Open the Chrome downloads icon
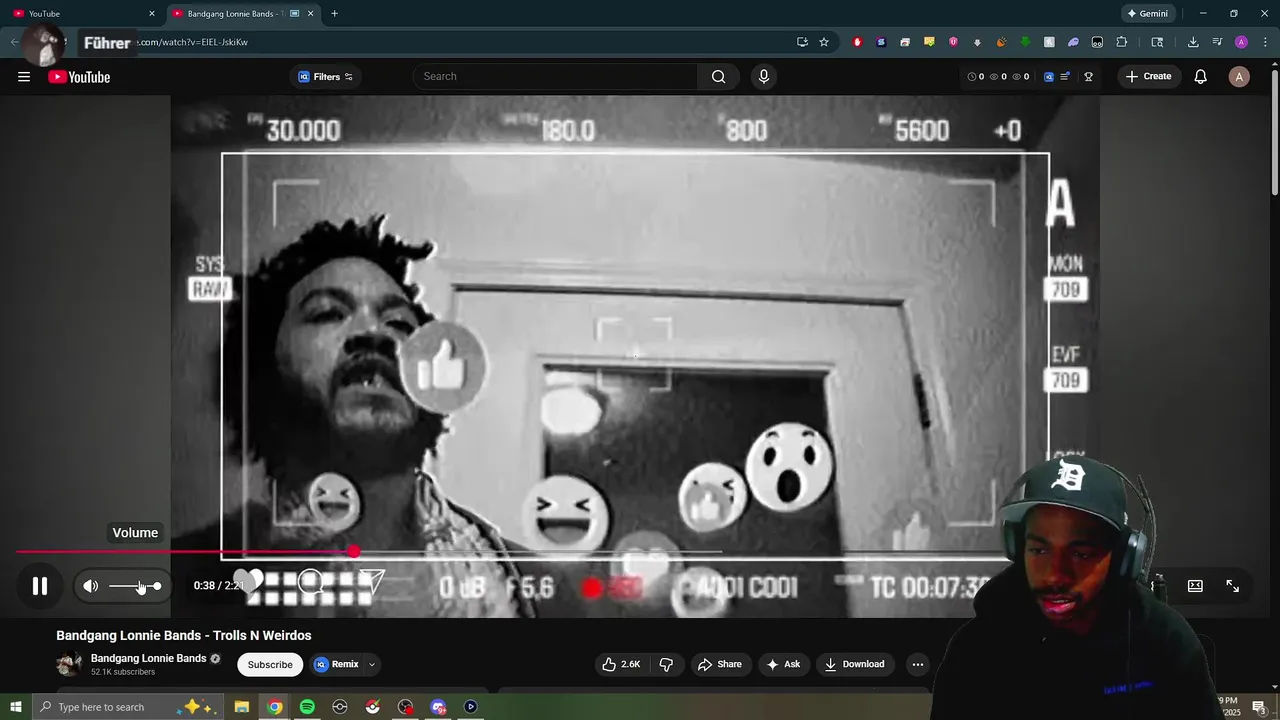The image size is (1280, 720). [1193, 42]
